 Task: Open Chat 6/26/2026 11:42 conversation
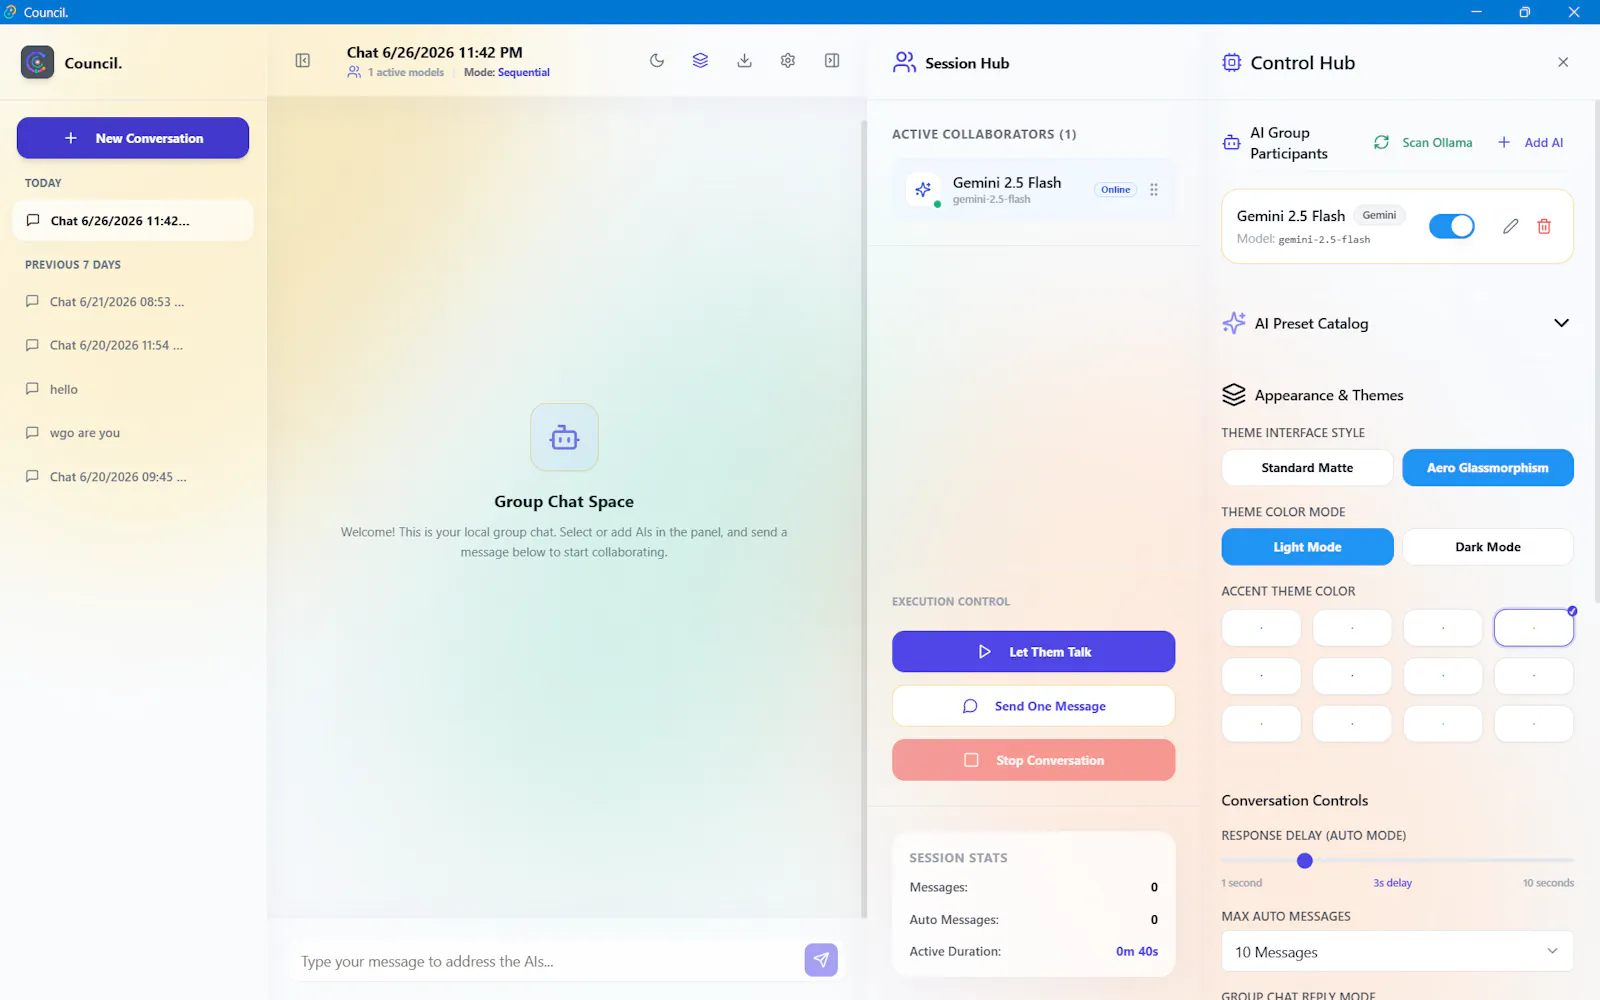133,221
